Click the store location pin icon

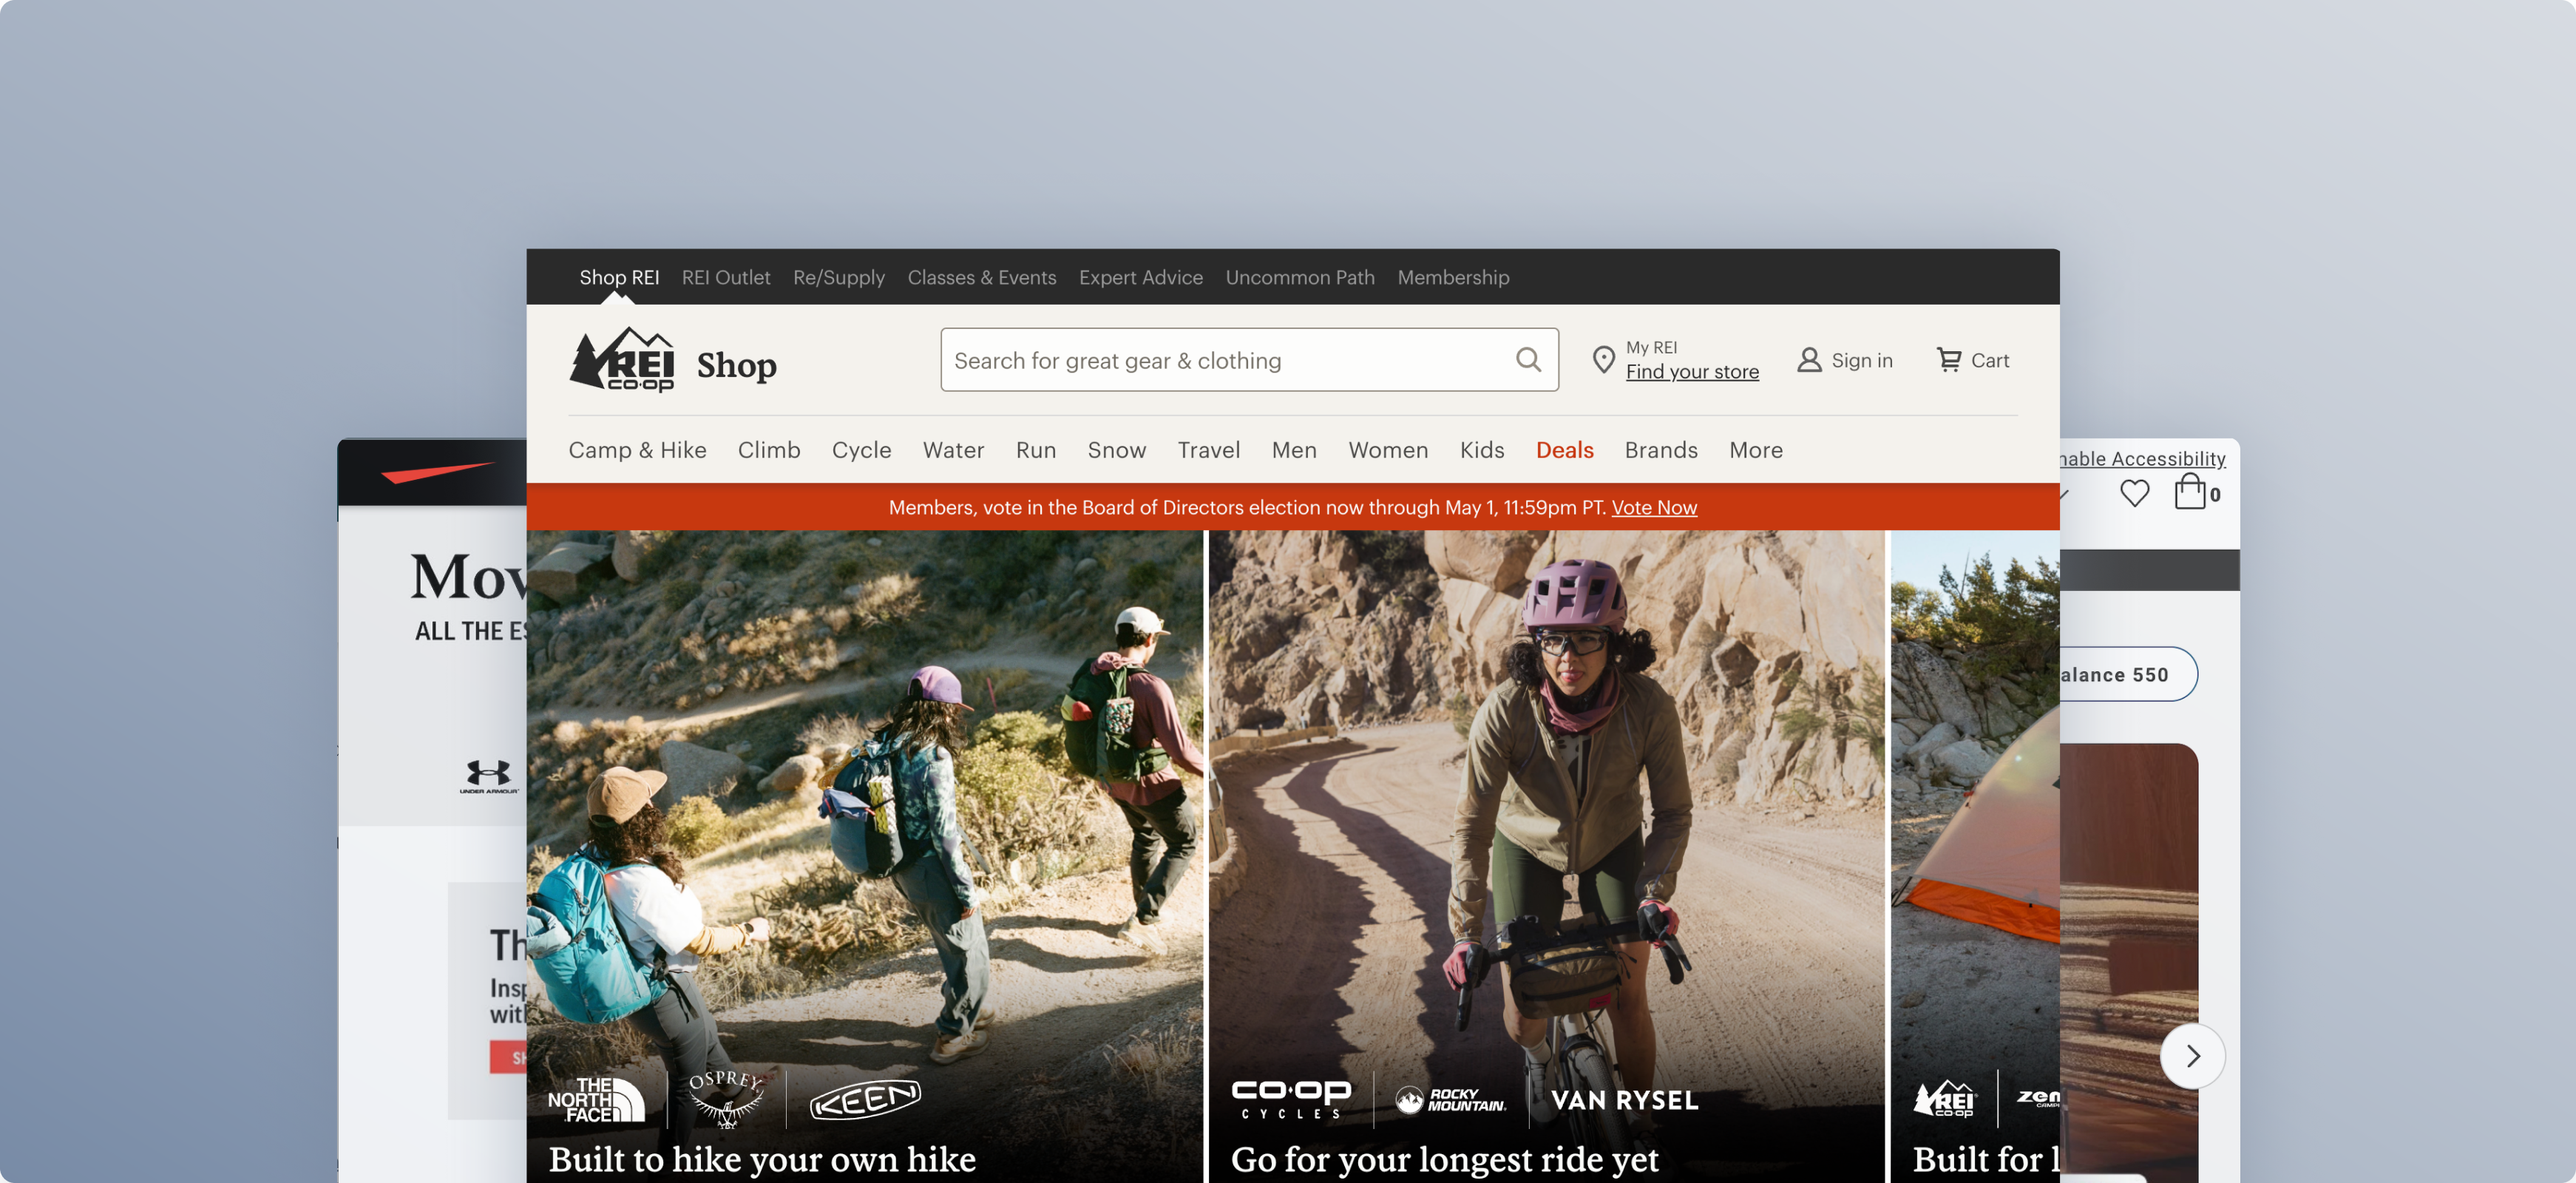pos(1603,359)
